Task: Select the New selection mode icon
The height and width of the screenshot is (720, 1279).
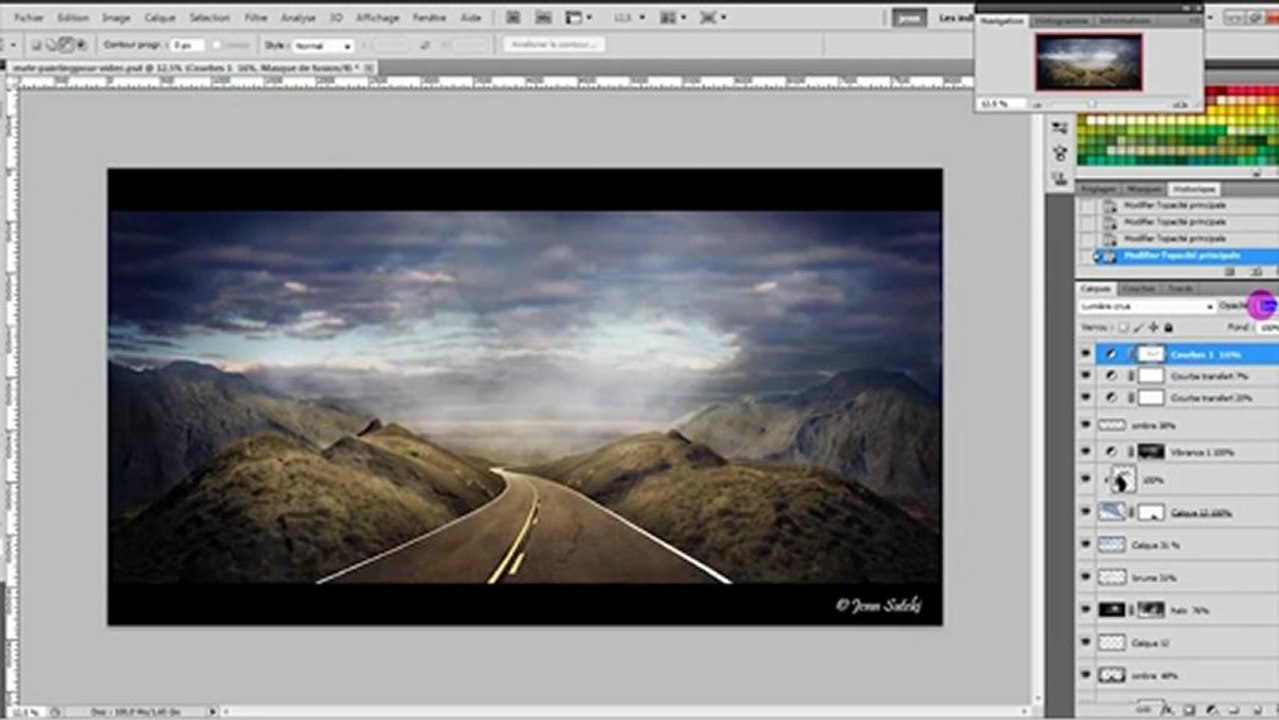Action: pos(36,45)
